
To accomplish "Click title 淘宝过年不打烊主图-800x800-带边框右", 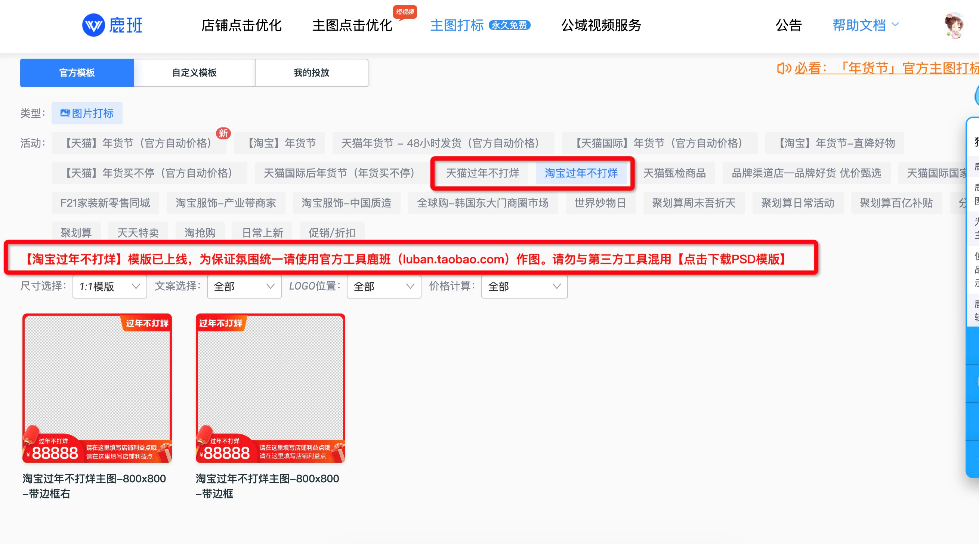I will 94,486.
